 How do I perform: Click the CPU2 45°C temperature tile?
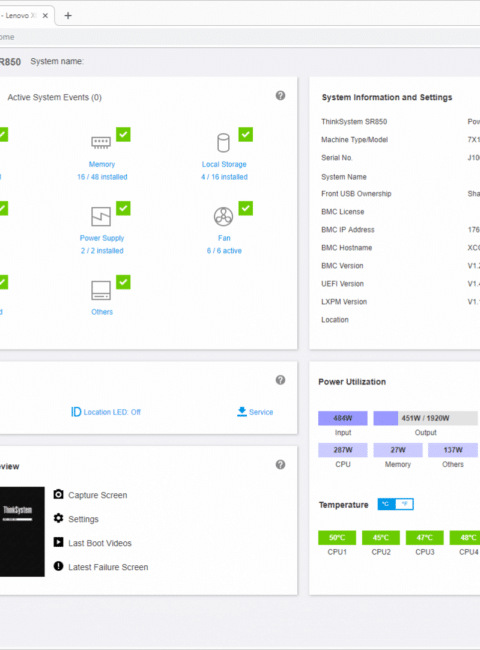pos(381,538)
